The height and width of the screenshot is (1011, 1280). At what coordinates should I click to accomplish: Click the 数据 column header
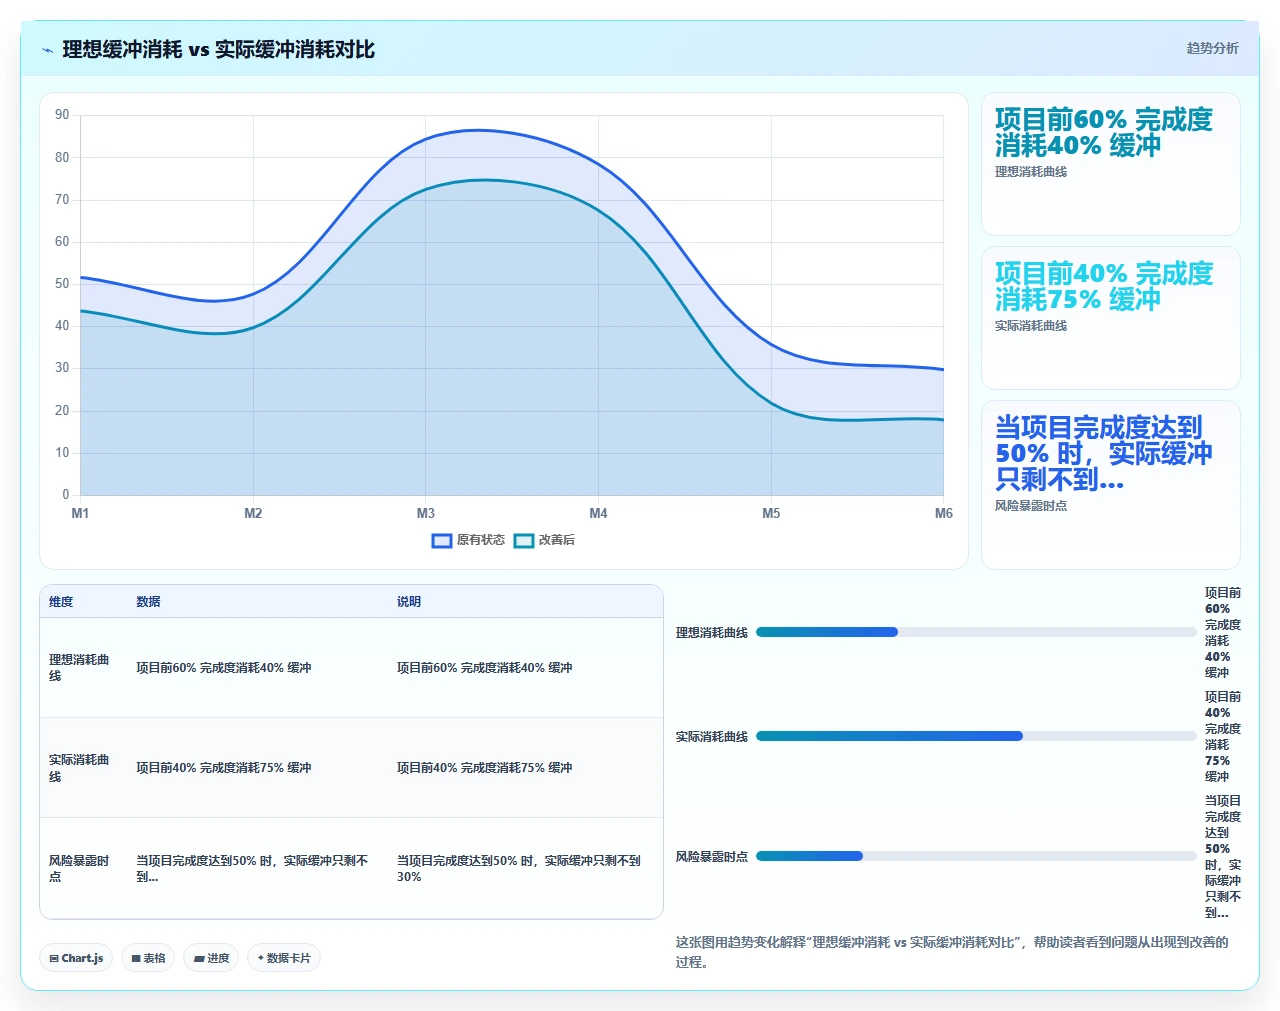click(148, 602)
